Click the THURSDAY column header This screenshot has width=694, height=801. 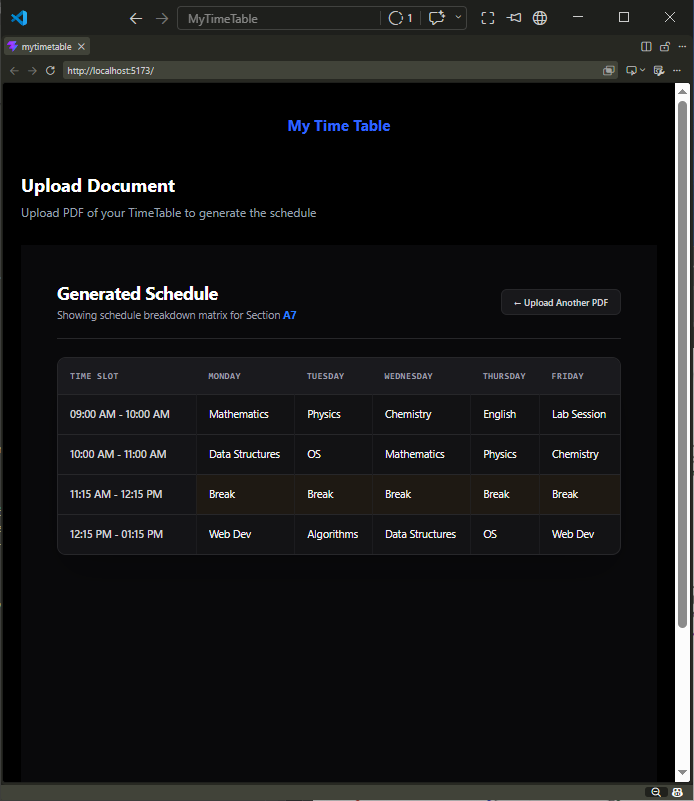point(504,376)
